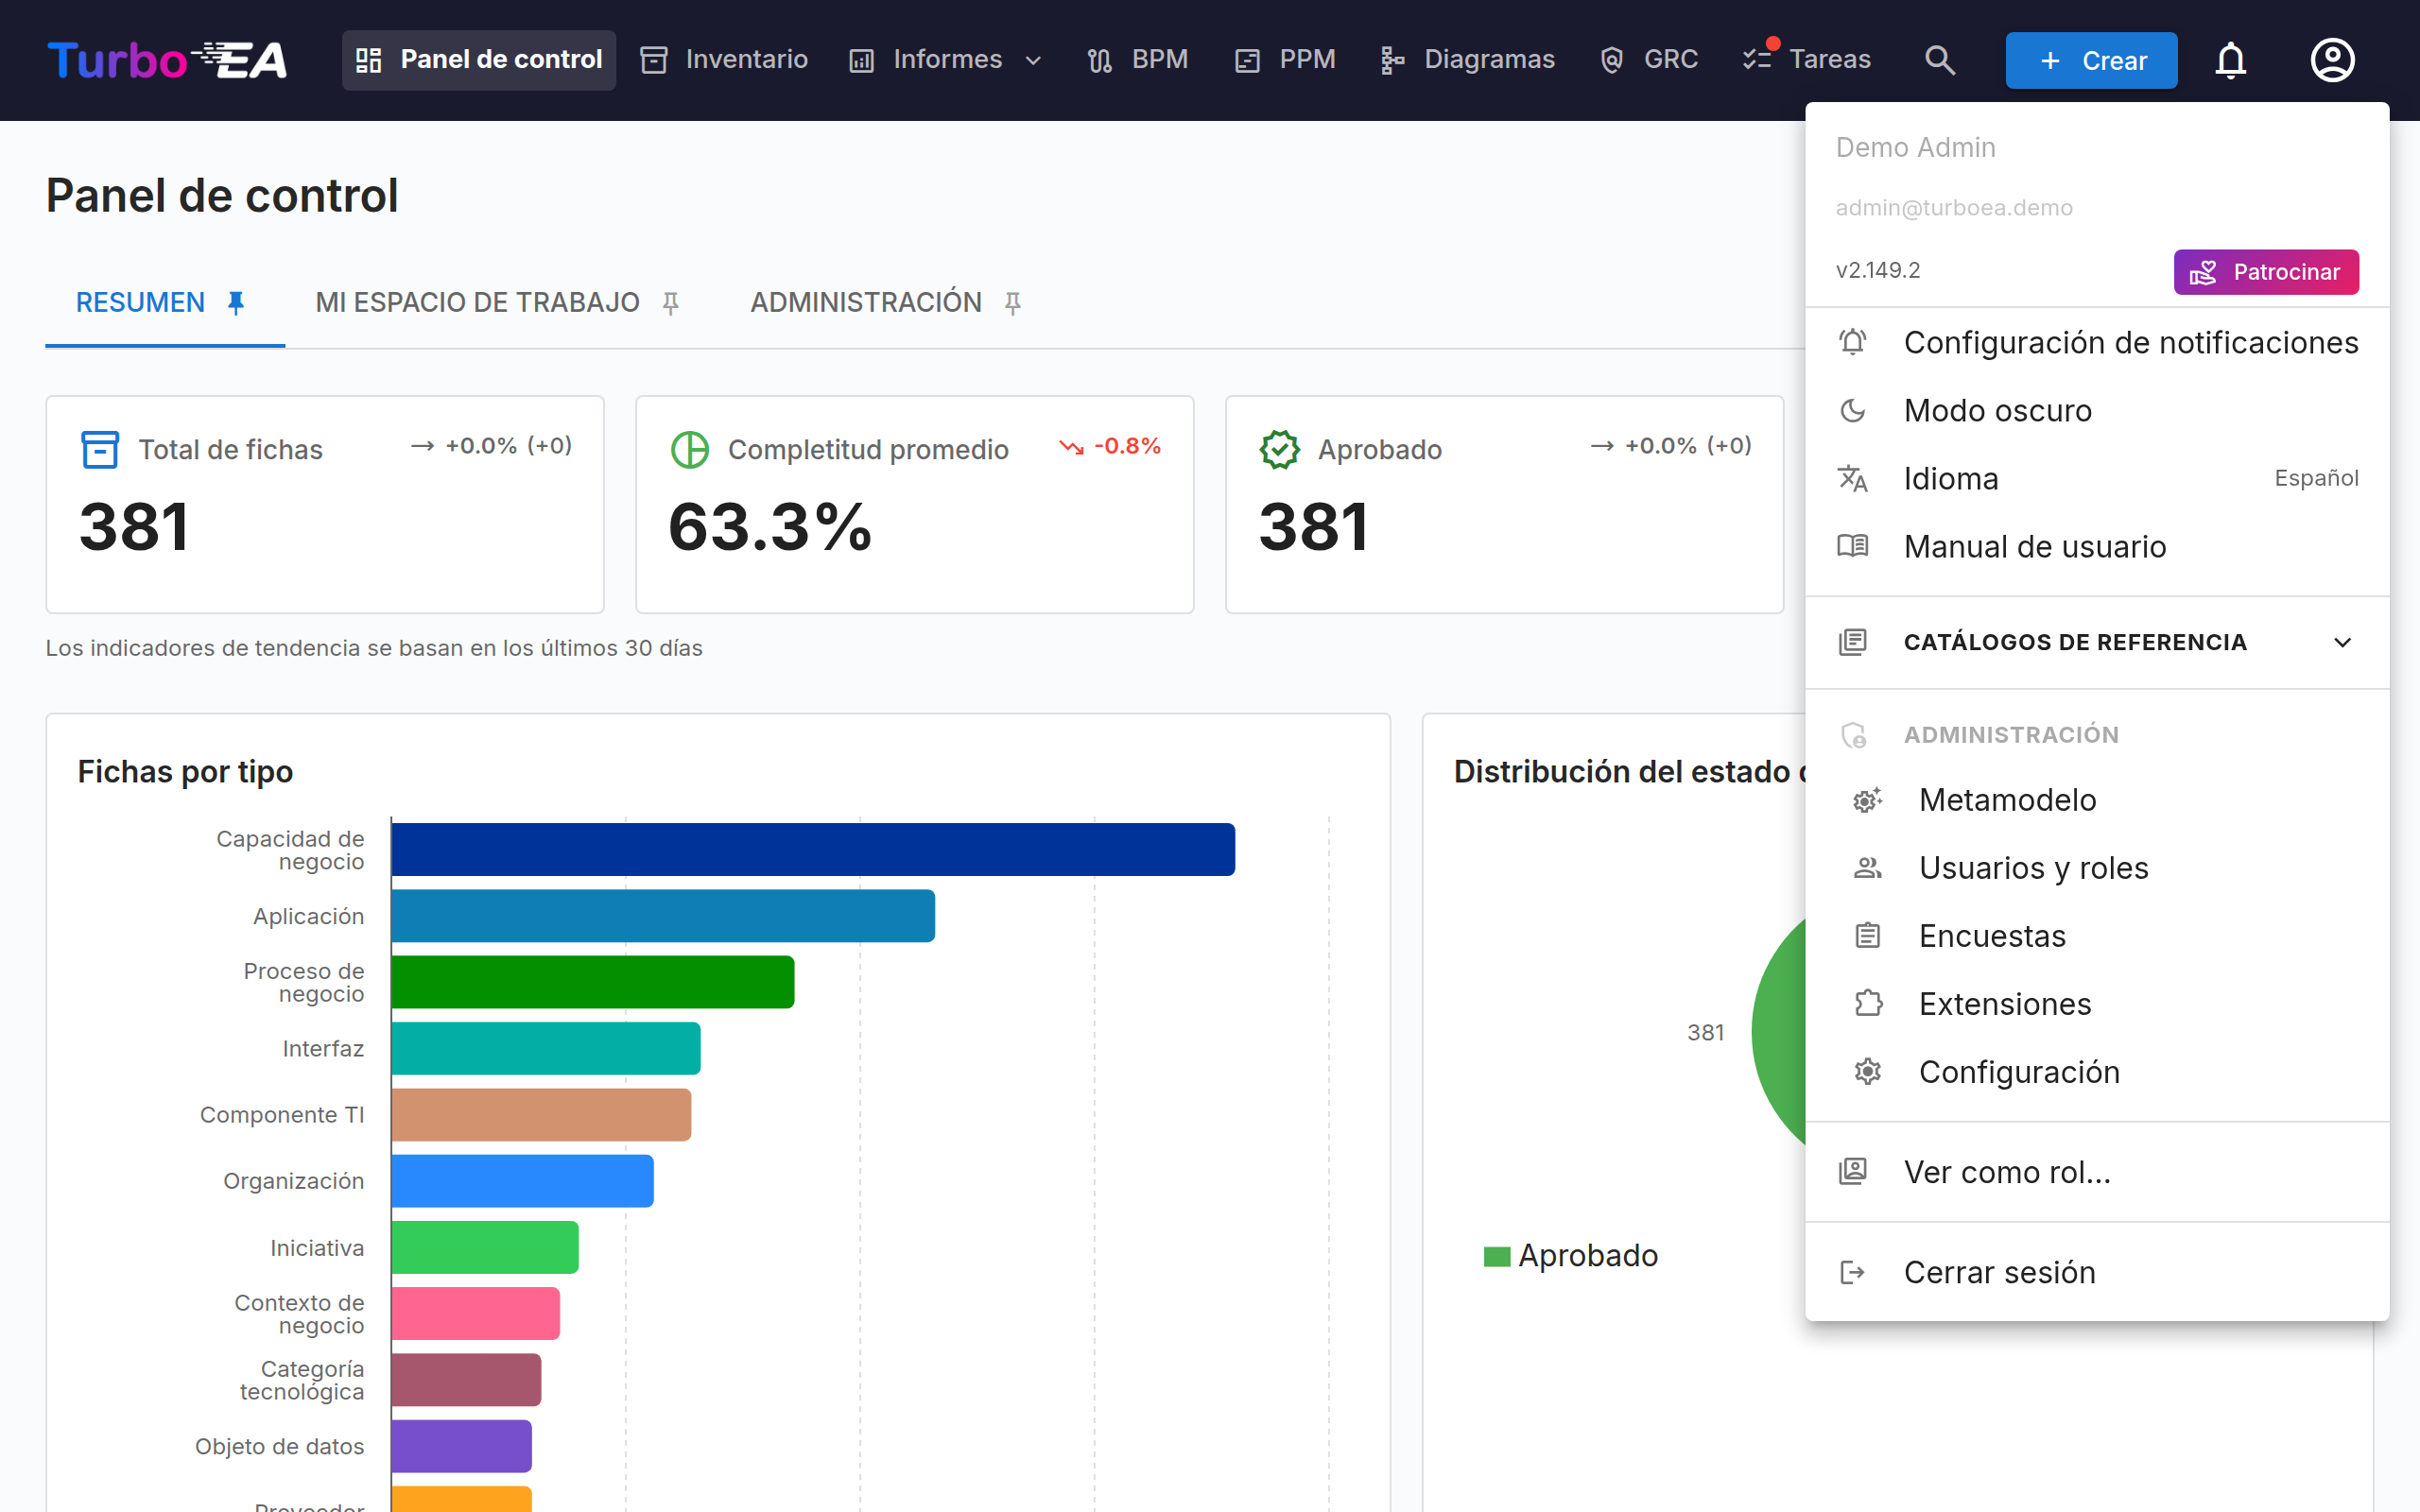Select Ver como rol...

tap(2097, 1172)
